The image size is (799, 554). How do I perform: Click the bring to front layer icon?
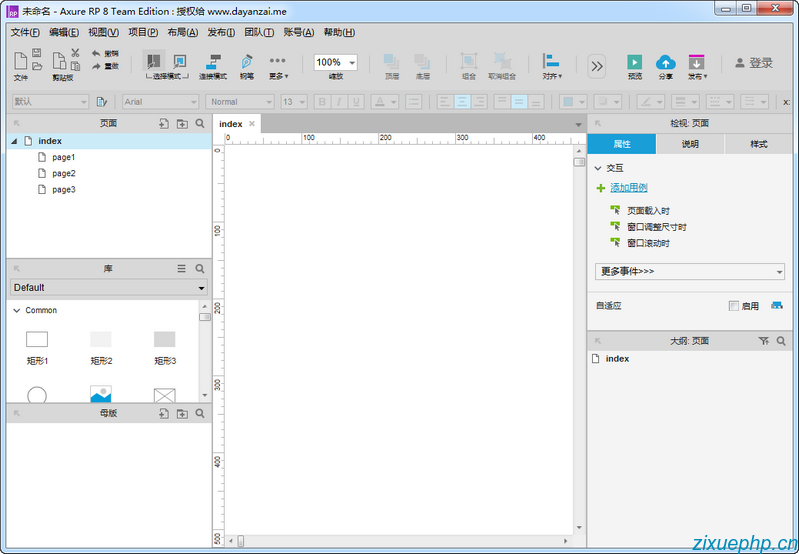391,62
